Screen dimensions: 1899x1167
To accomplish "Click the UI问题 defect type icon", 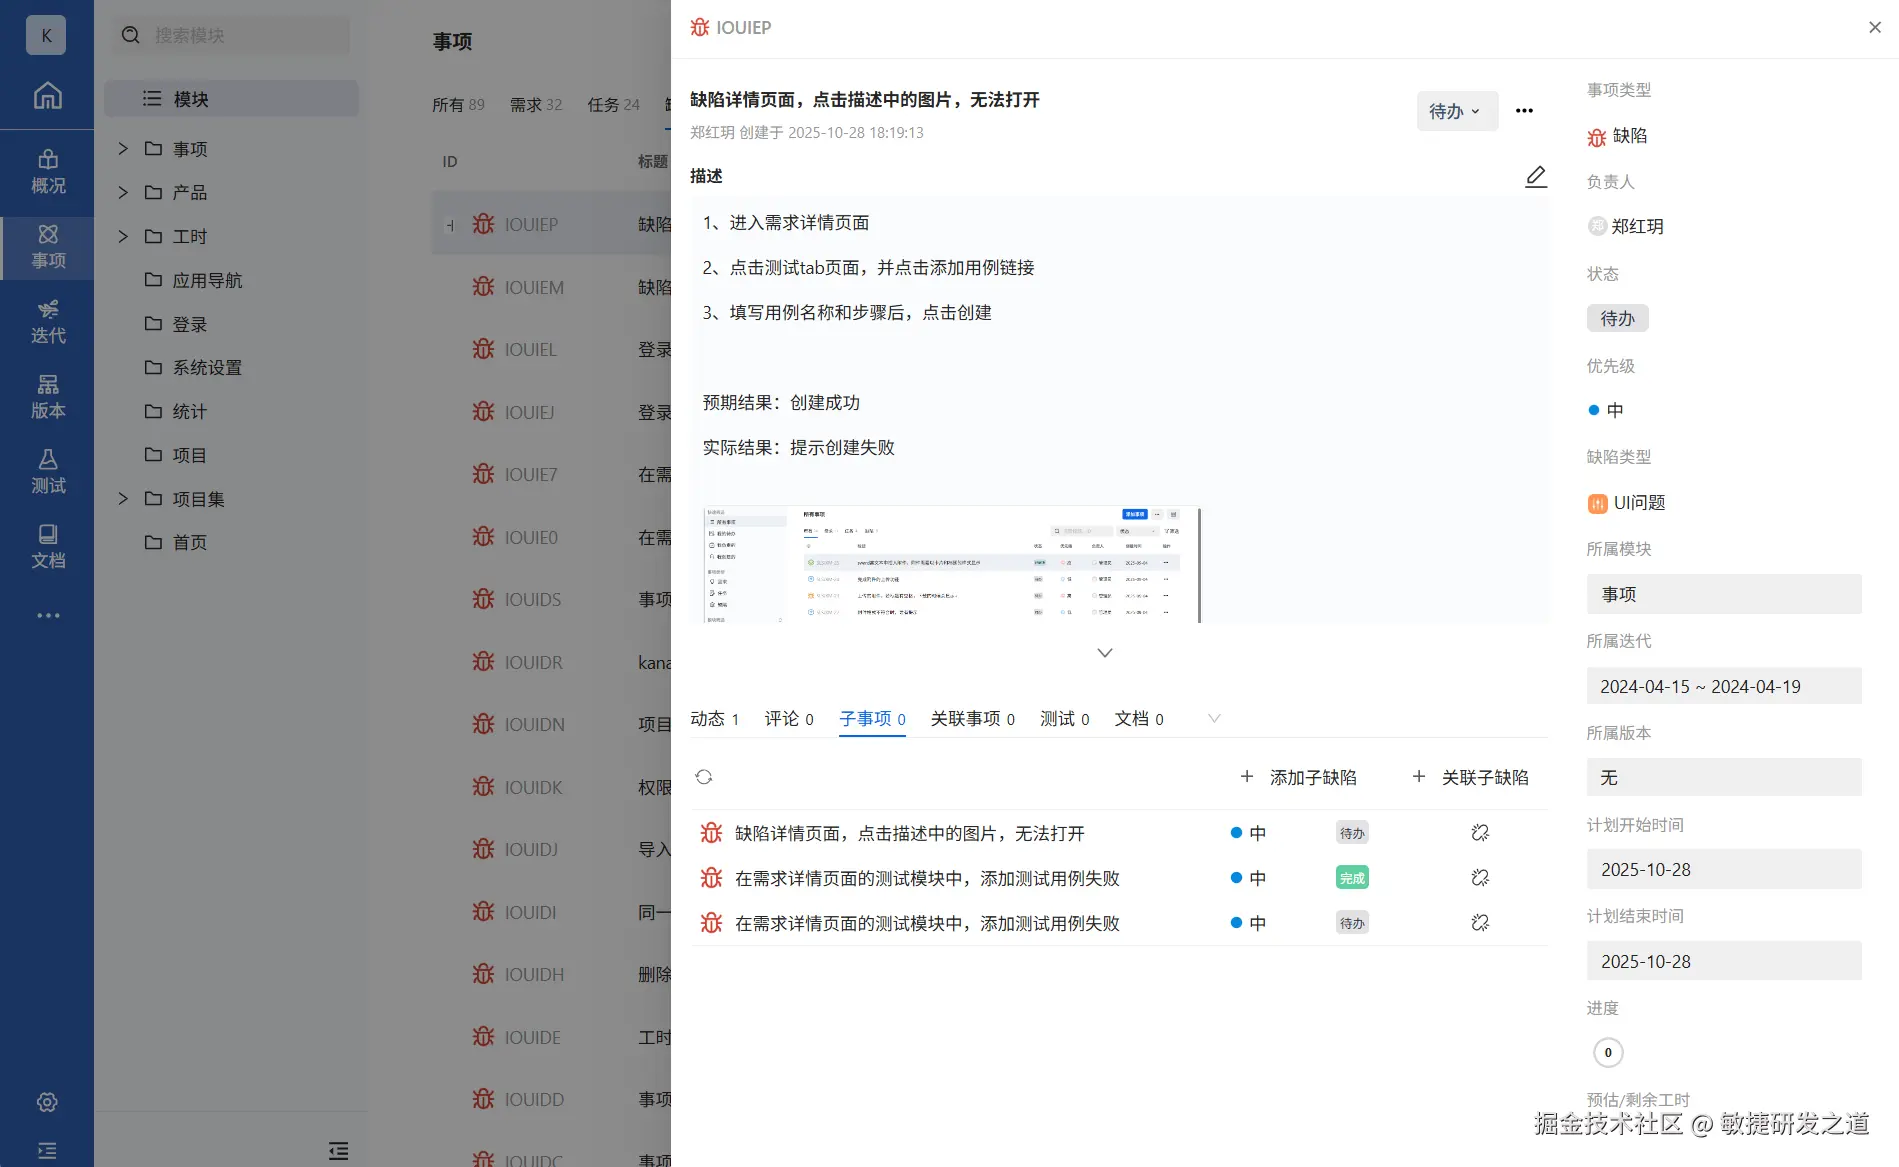I will point(1598,504).
